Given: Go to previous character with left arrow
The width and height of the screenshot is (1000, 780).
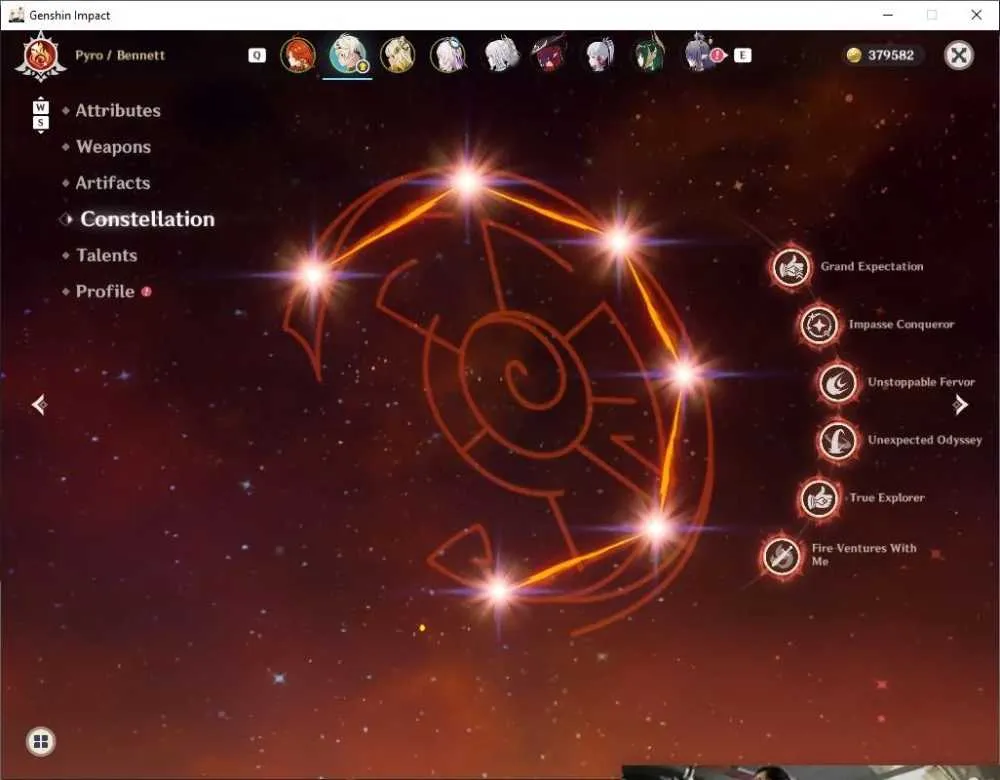Looking at the screenshot, I should point(39,404).
